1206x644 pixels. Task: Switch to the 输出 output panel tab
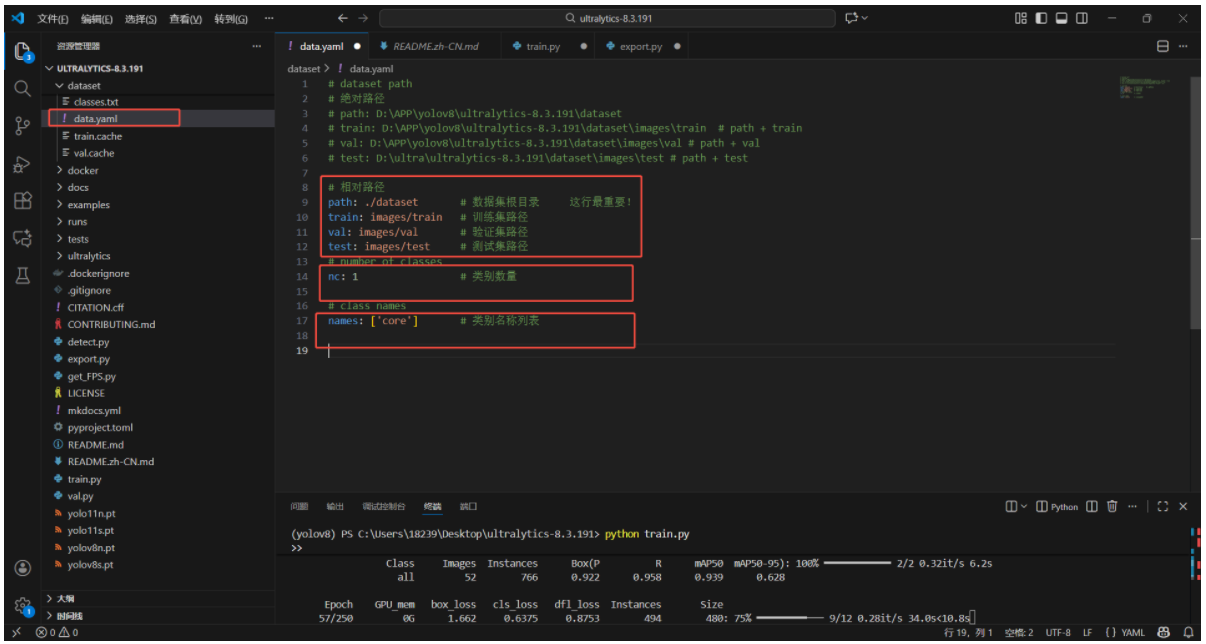335,507
